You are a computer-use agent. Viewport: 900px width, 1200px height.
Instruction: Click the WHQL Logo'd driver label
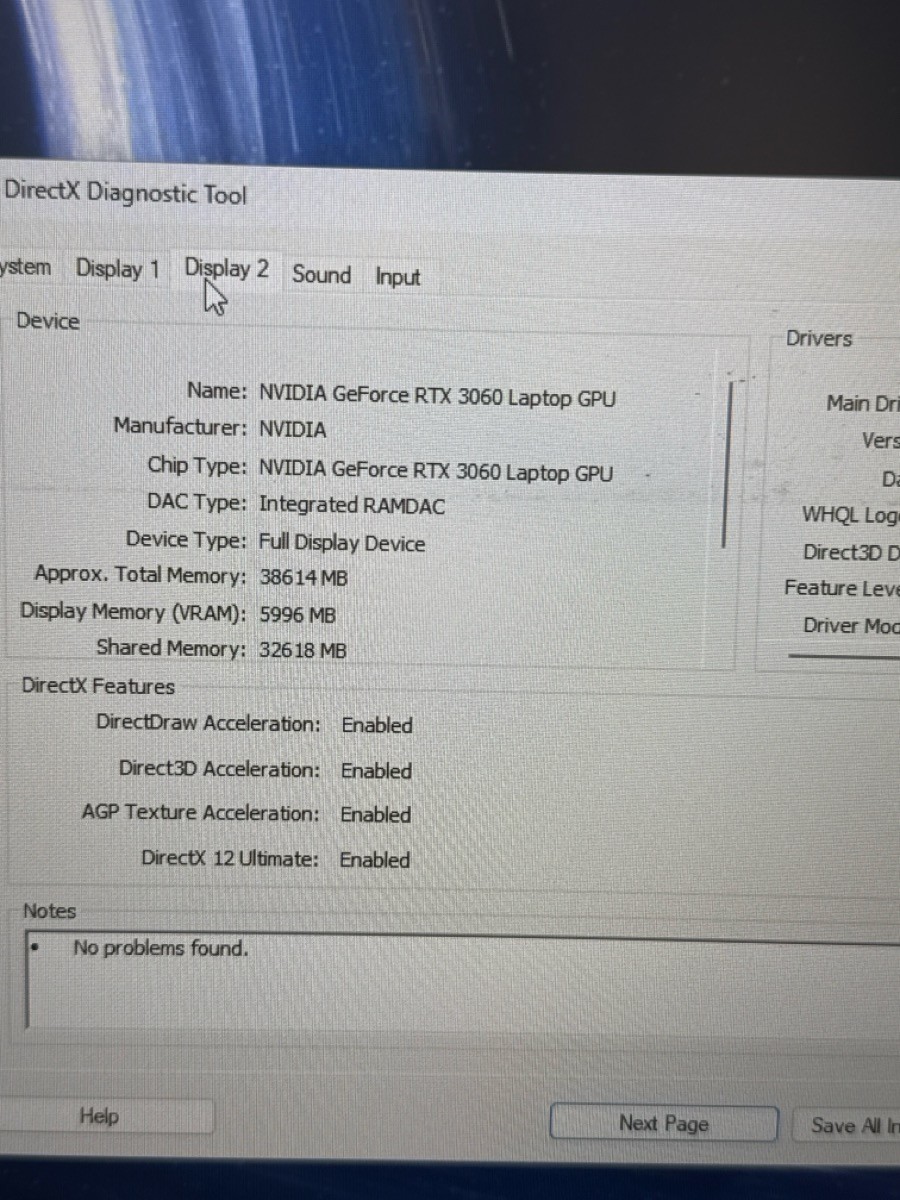(x=851, y=515)
